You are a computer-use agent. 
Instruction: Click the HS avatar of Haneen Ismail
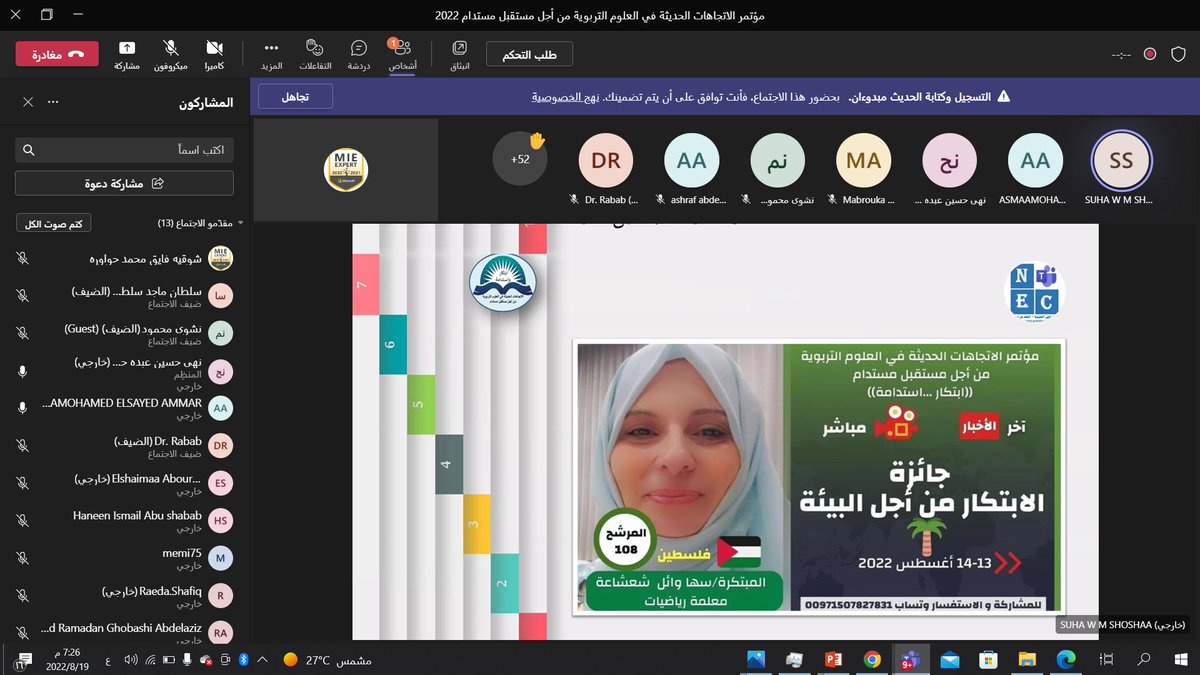click(x=220, y=521)
